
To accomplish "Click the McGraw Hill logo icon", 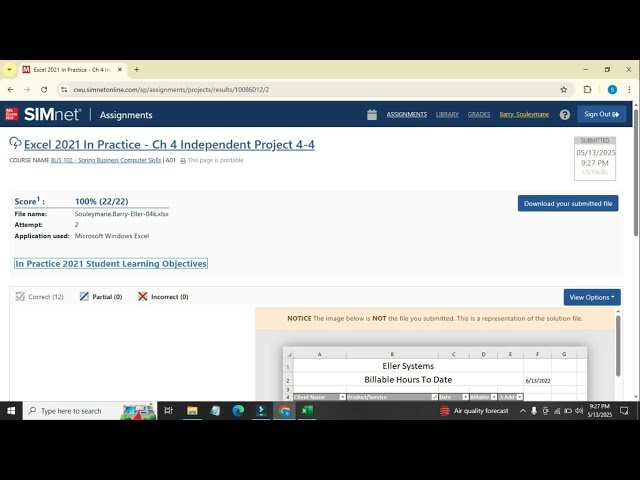I will click(x=11, y=114).
